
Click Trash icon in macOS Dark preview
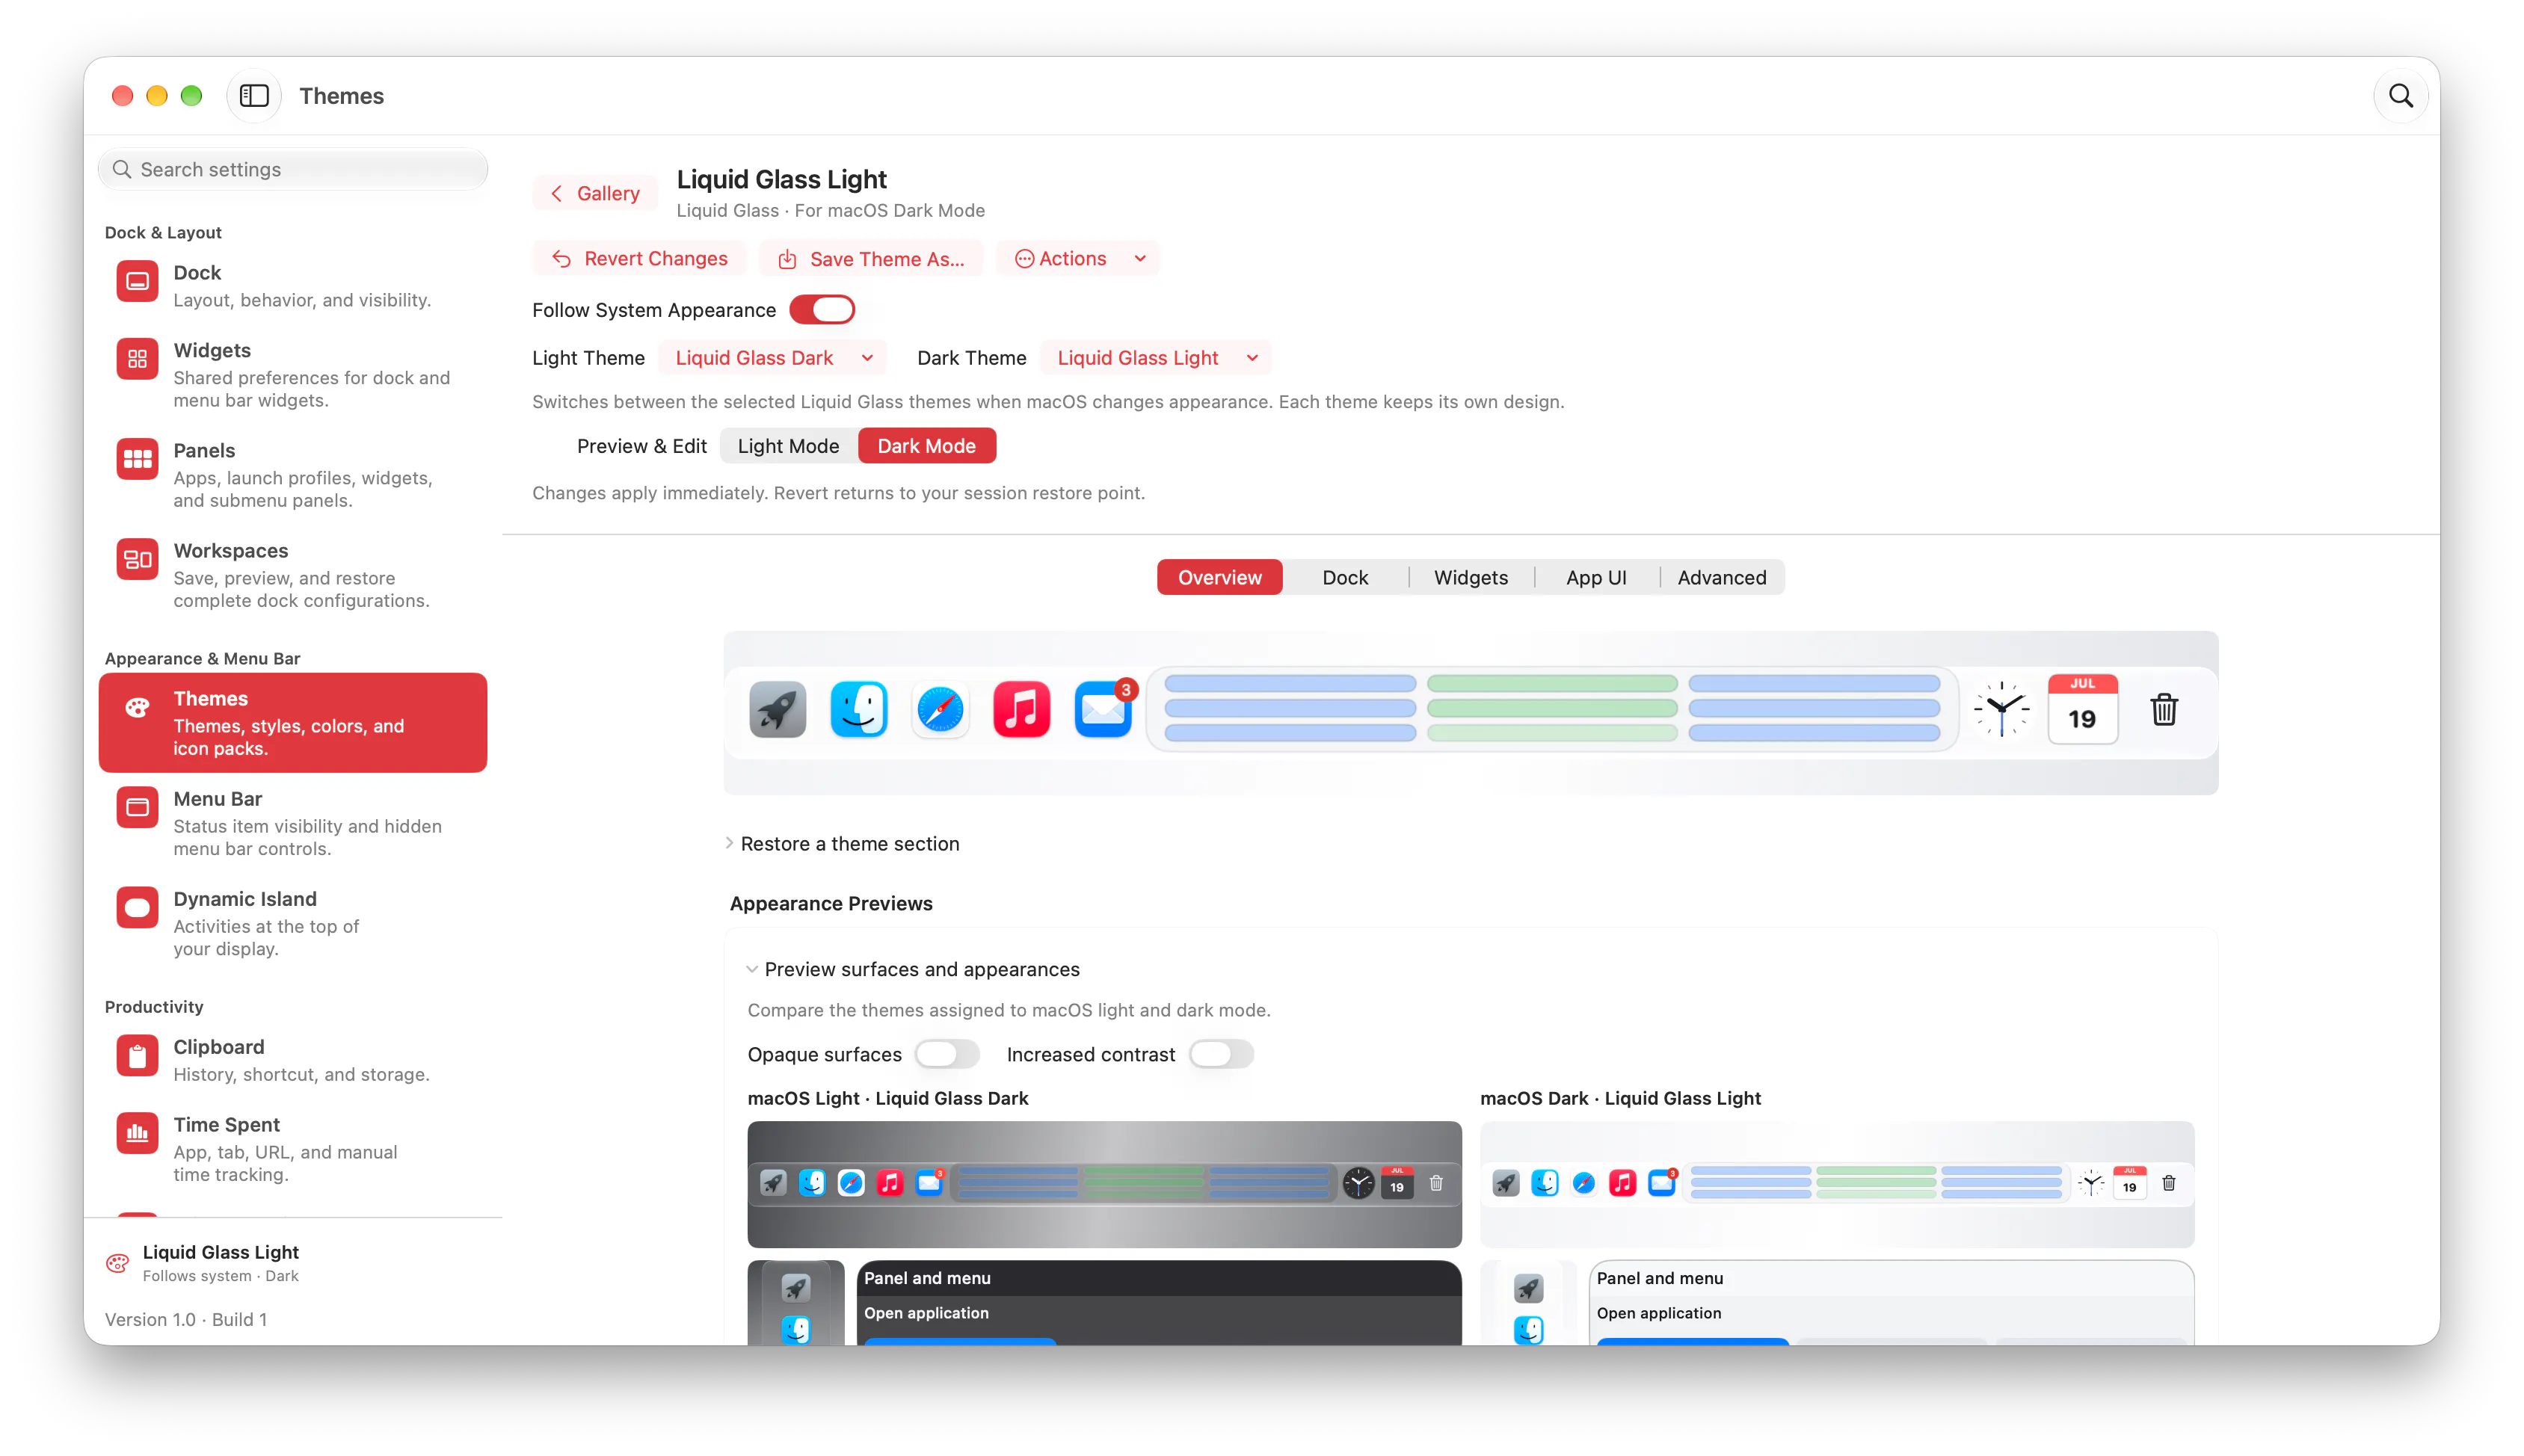(2168, 1184)
